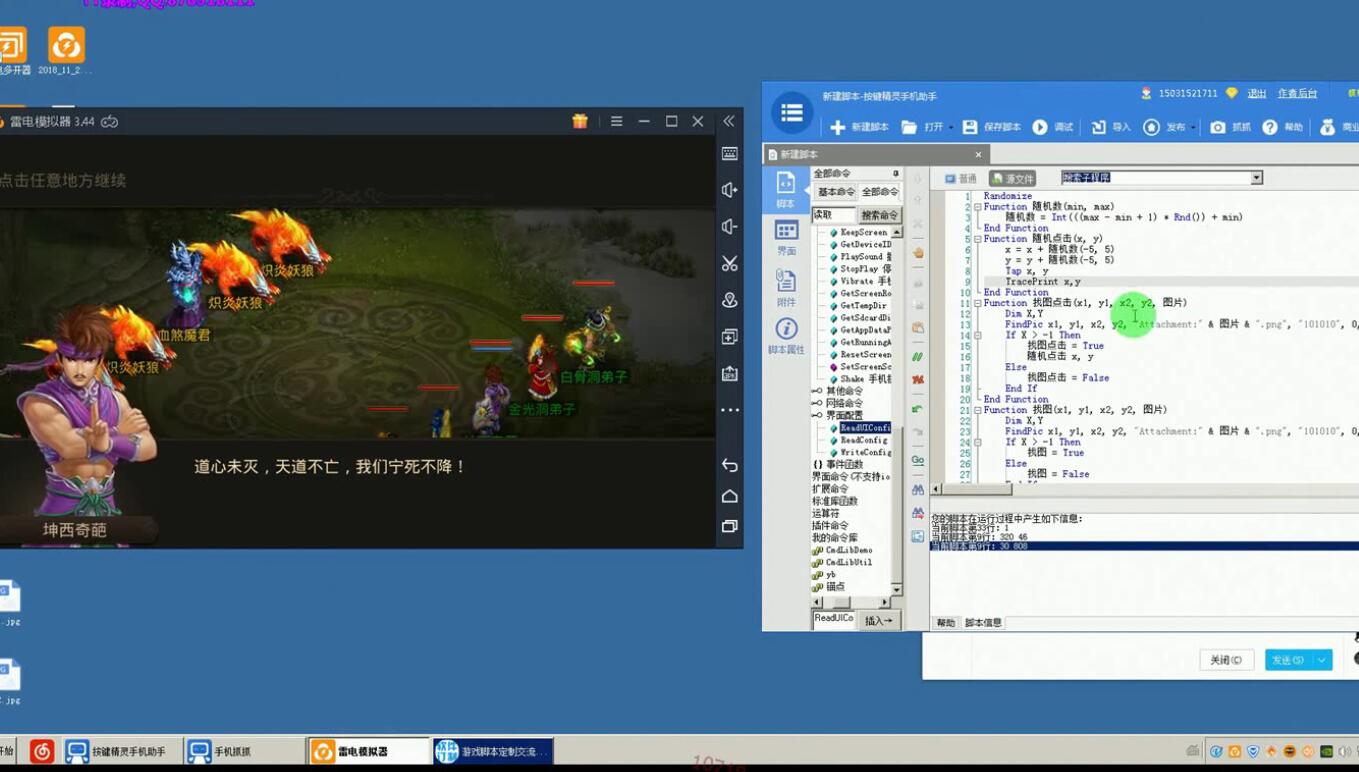Select the 脚本信息 tab at bottom
1359x772 pixels.
click(983, 623)
